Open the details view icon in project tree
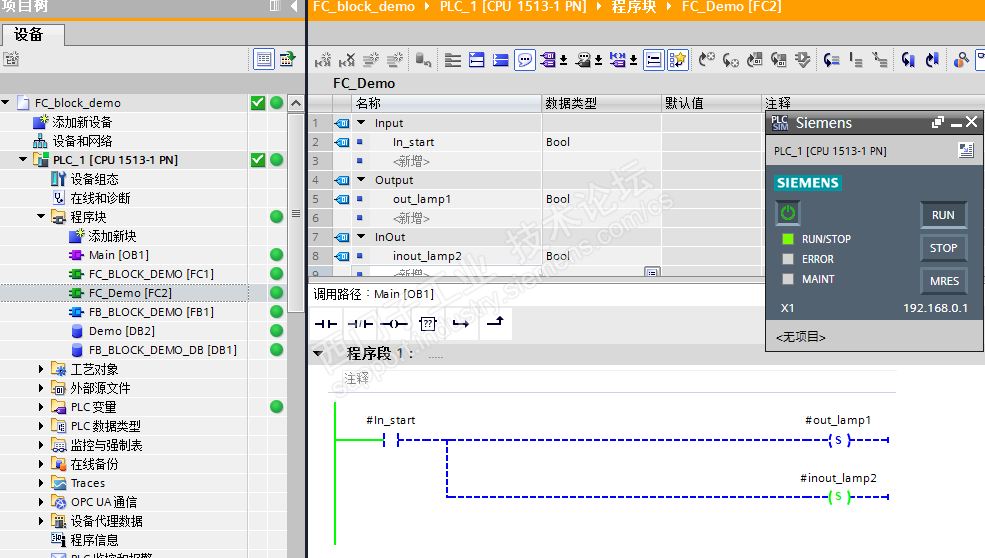This screenshot has width=985, height=558. [264, 60]
